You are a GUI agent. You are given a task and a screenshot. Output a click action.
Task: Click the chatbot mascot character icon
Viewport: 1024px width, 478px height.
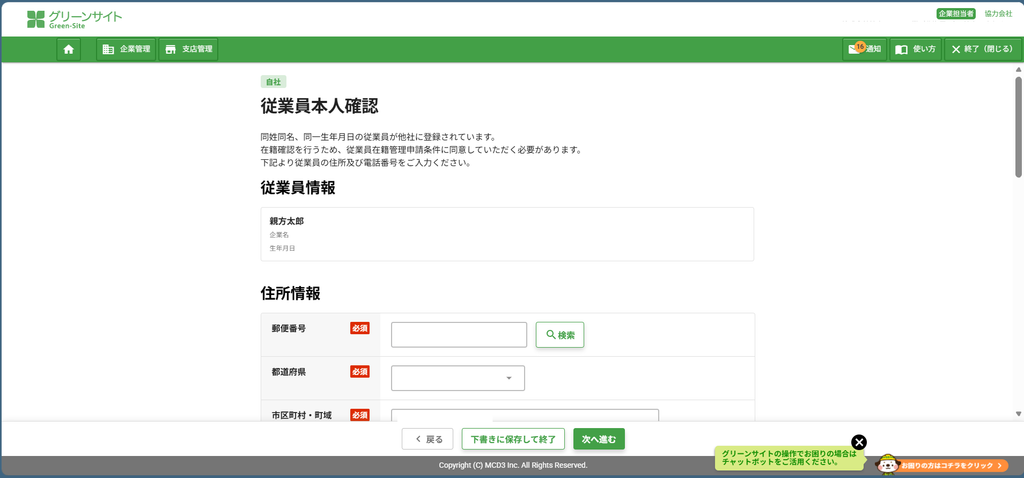(x=888, y=464)
